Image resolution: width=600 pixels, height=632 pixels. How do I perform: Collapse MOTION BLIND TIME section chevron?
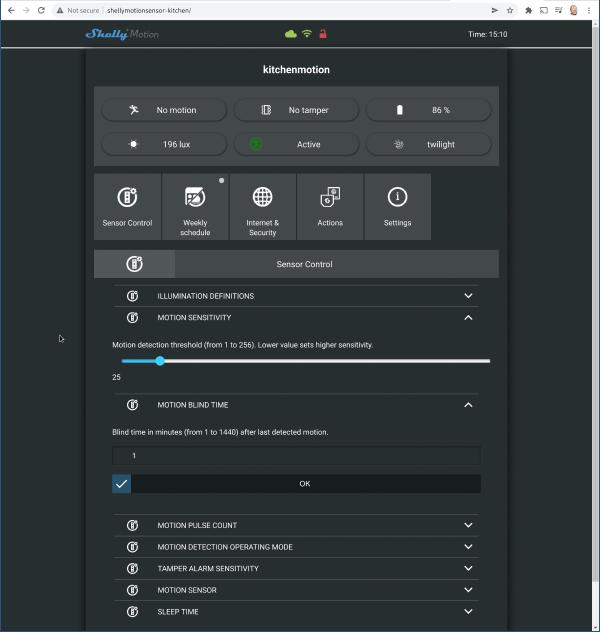click(x=468, y=405)
